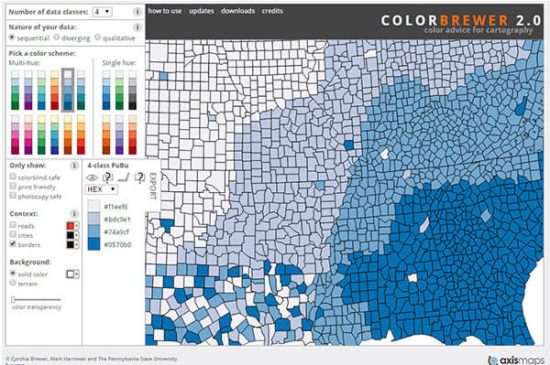Viewport: 550px width, 365px height.
Task: Open the white background color picker dropdown
Action: (72, 274)
